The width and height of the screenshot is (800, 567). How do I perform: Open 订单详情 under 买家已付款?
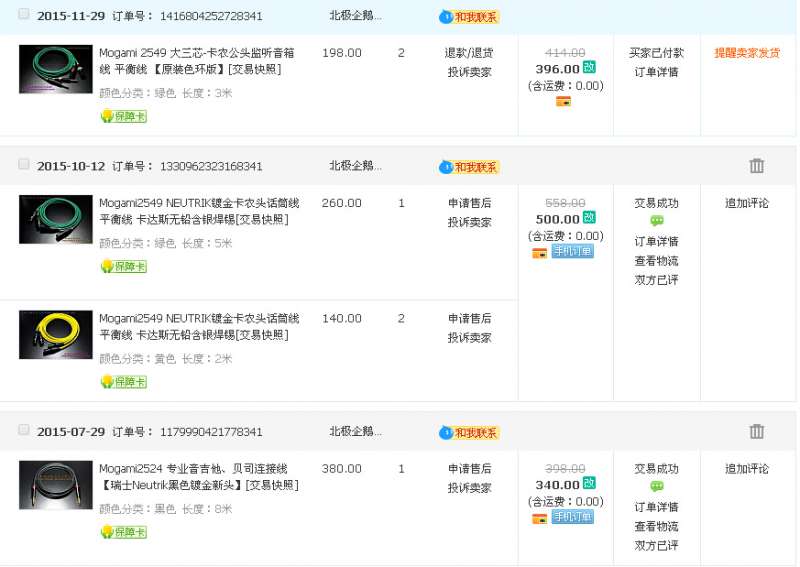coord(656,72)
